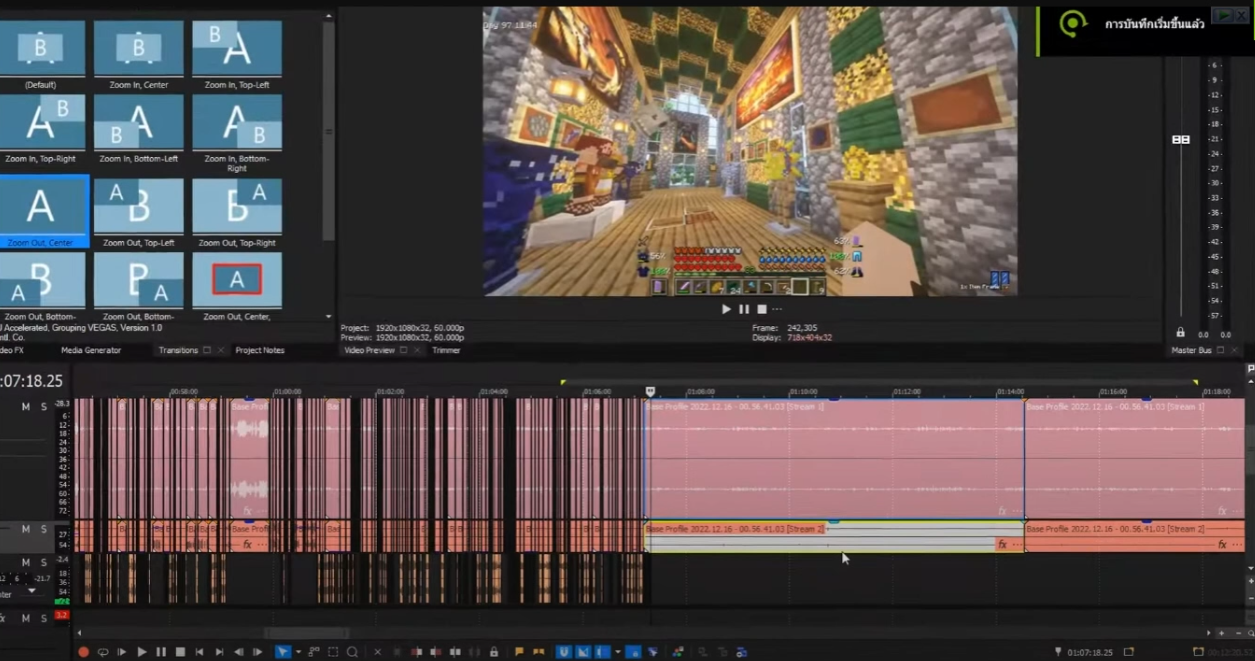The width and height of the screenshot is (1255, 661).
Task: Open event FX on right Stream 1 clip
Action: pos(1222,511)
